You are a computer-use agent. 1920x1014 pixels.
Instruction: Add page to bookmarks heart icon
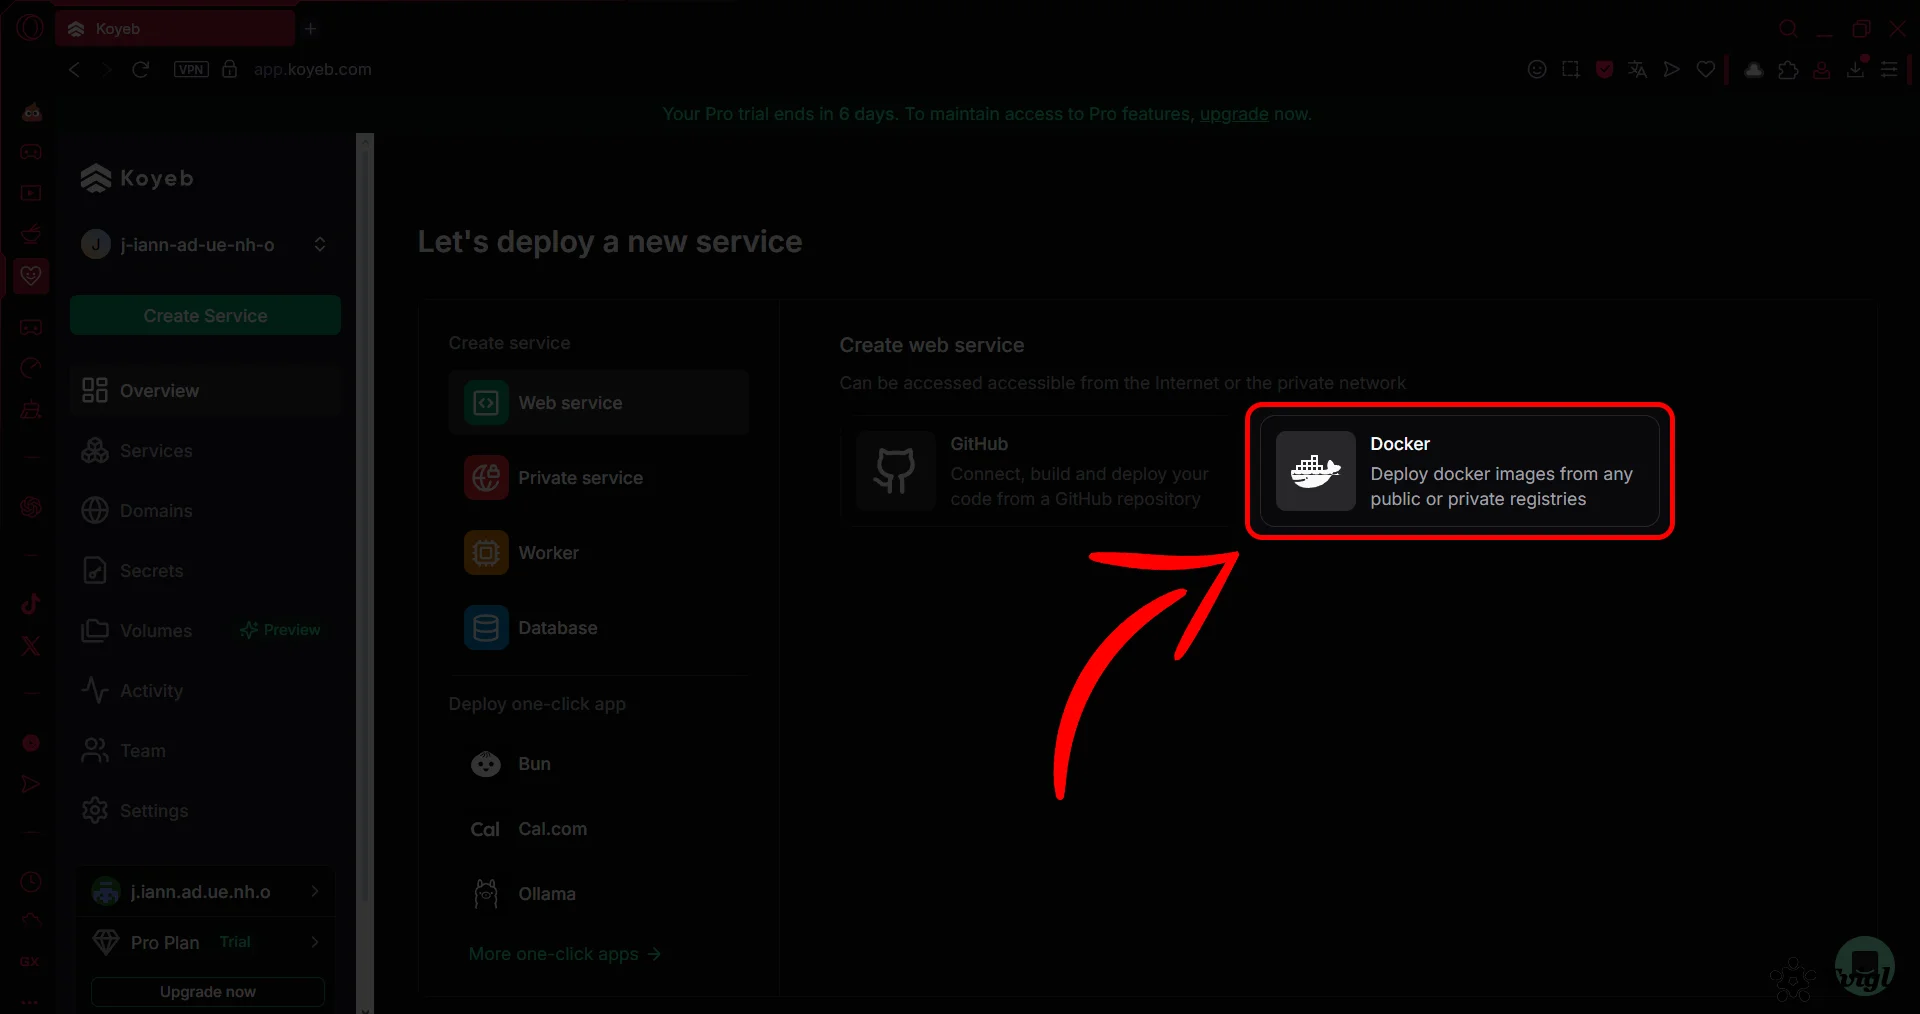click(1706, 69)
